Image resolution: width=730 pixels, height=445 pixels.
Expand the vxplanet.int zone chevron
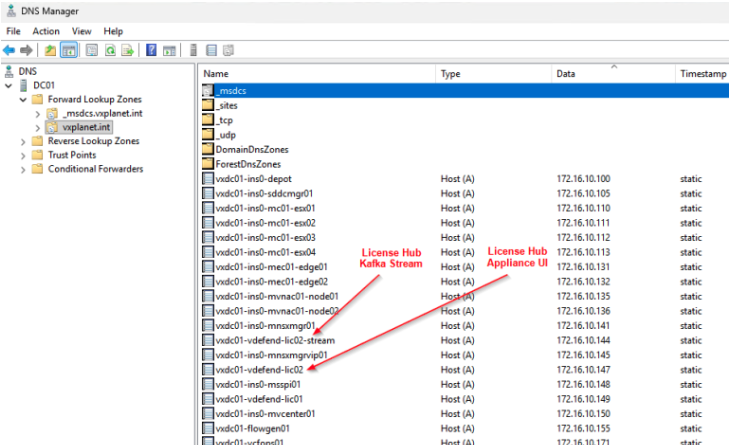(38, 128)
